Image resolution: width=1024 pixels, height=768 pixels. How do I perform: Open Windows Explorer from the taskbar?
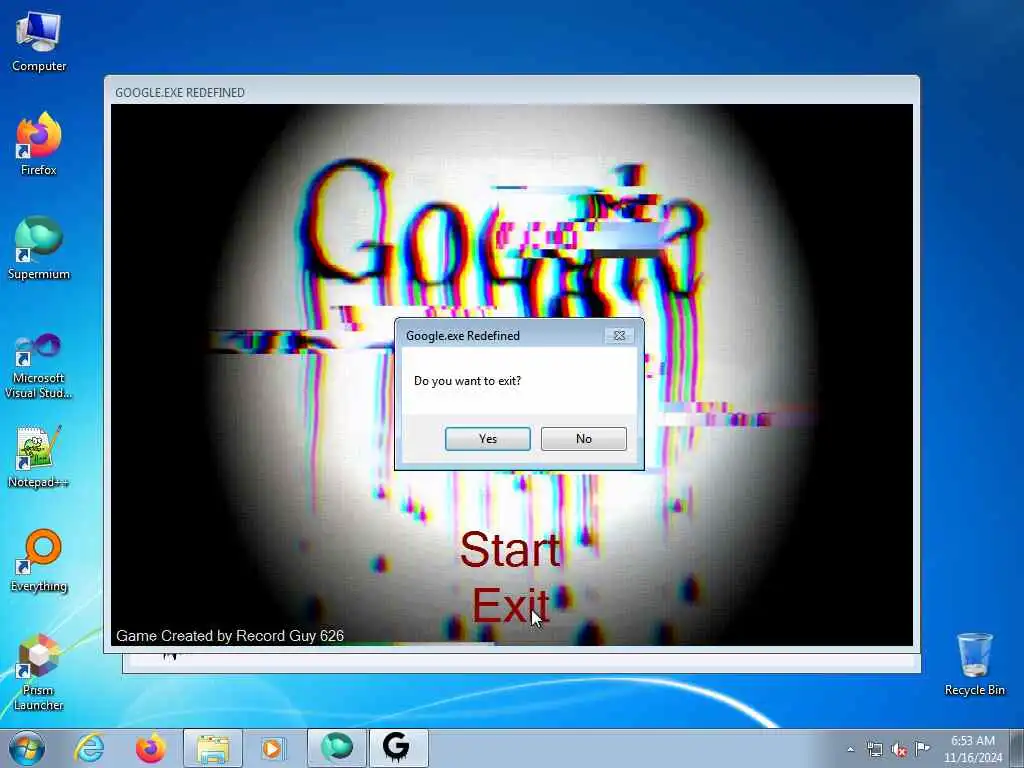[x=212, y=748]
